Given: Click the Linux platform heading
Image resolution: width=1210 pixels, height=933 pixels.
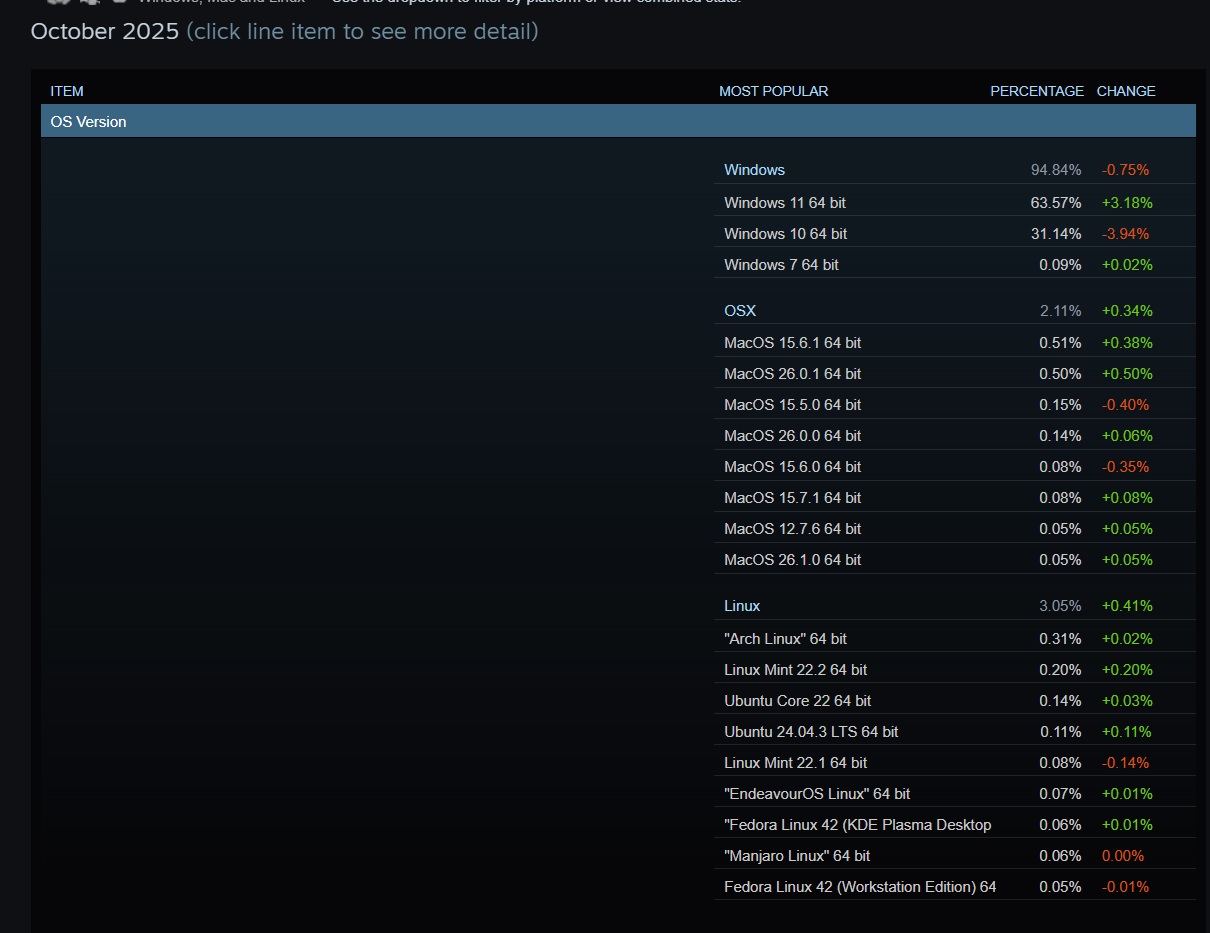Looking at the screenshot, I should pyautogui.click(x=742, y=606).
